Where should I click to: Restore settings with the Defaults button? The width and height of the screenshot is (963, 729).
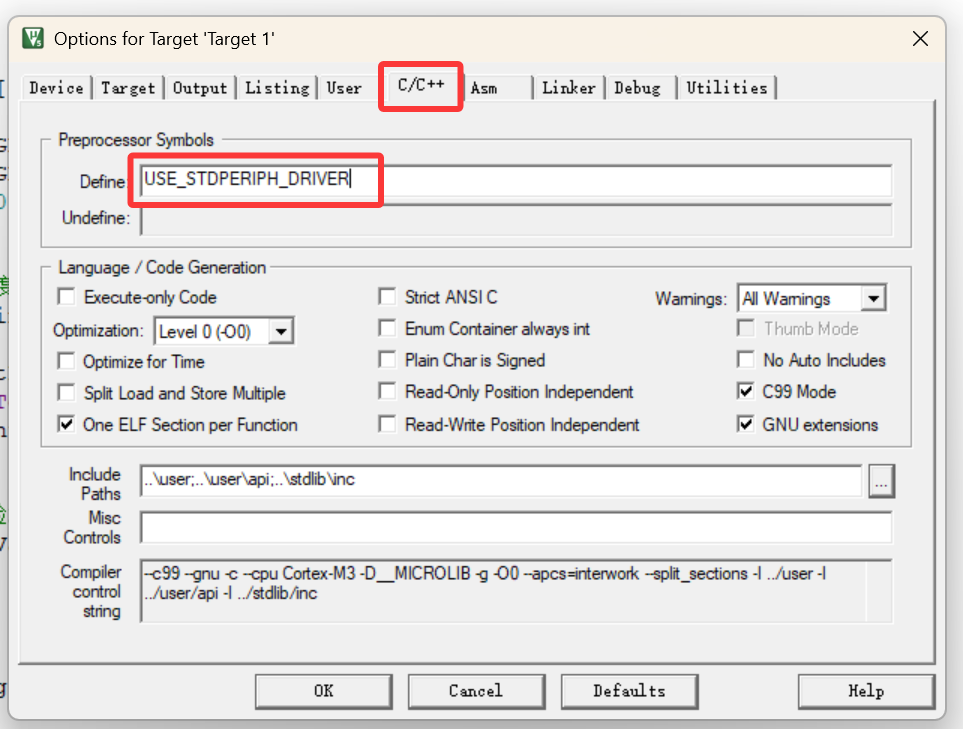click(629, 691)
